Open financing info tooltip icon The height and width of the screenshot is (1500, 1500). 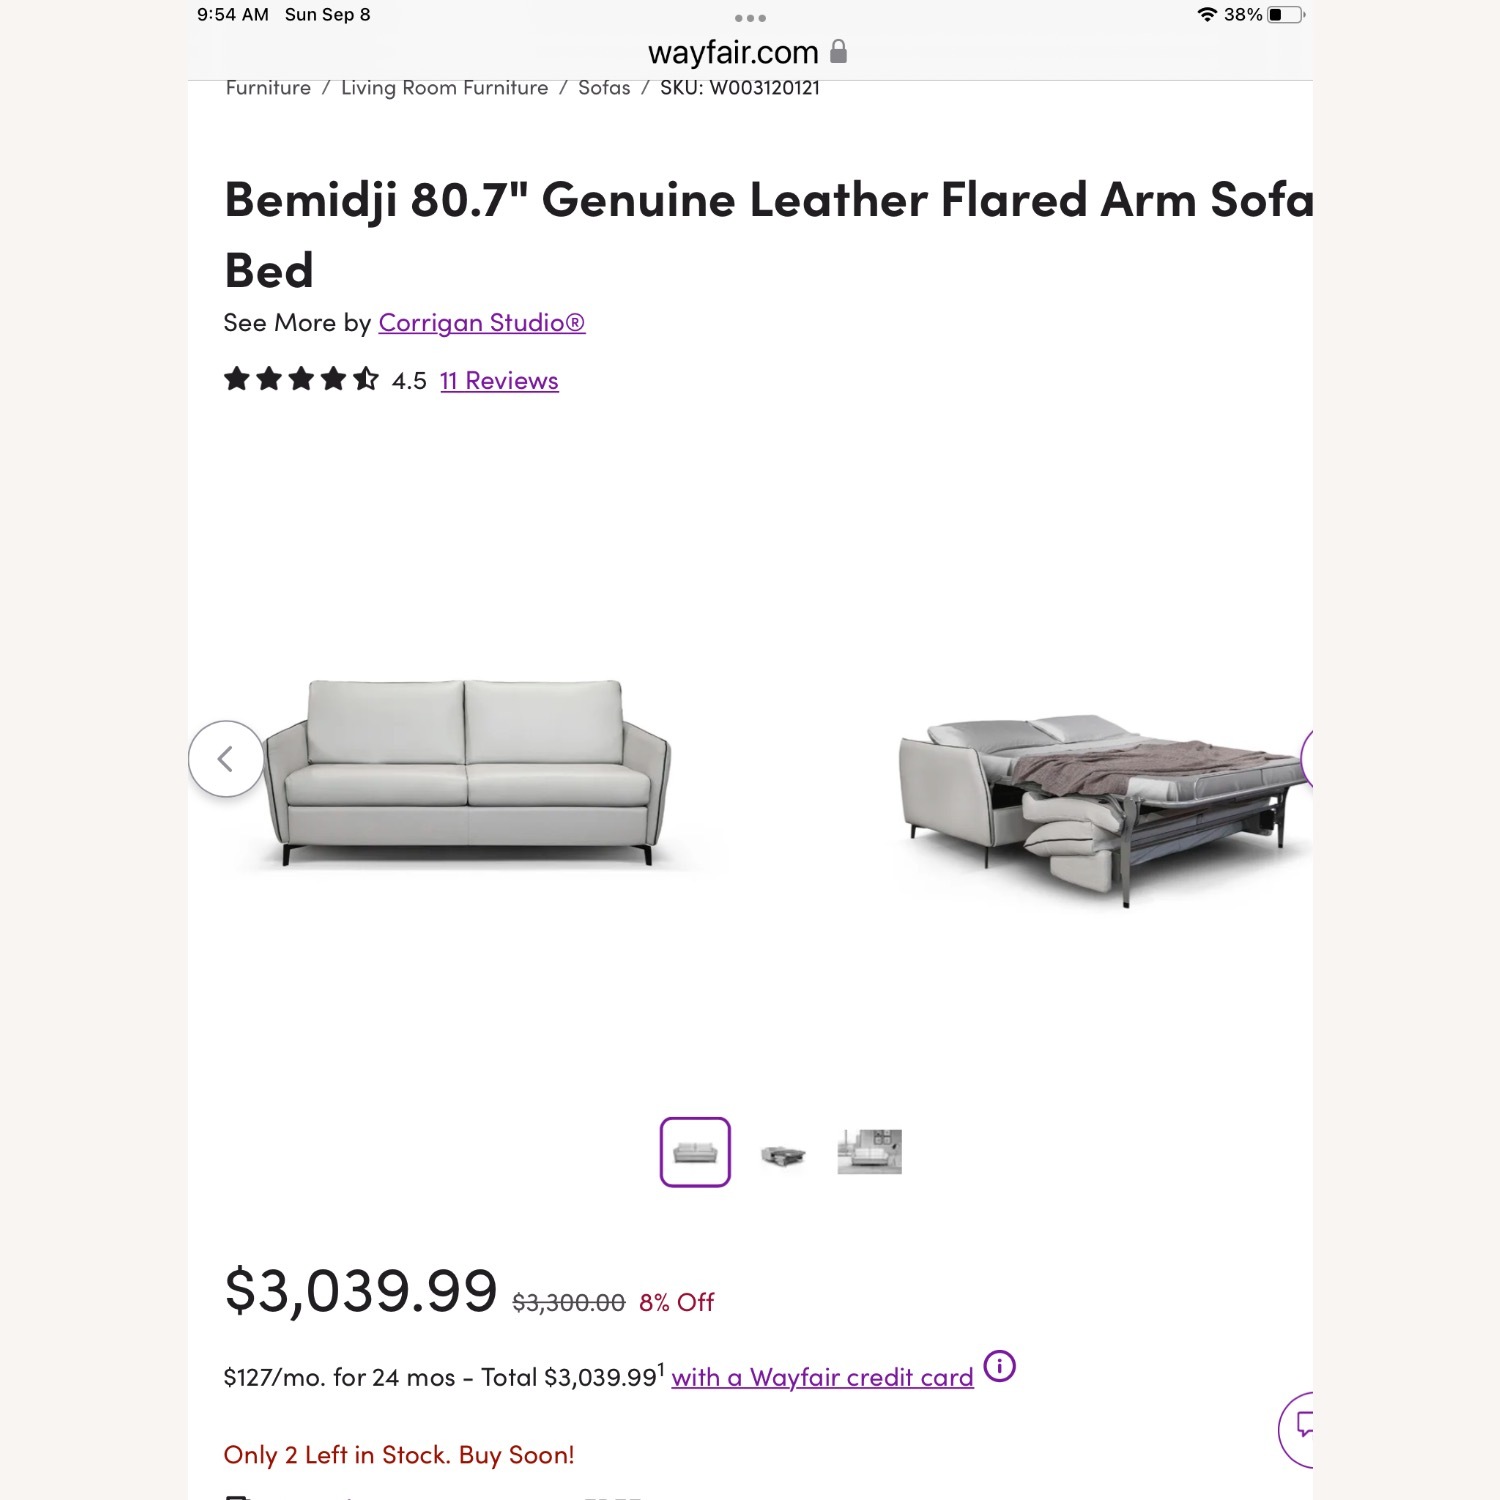click(998, 1366)
